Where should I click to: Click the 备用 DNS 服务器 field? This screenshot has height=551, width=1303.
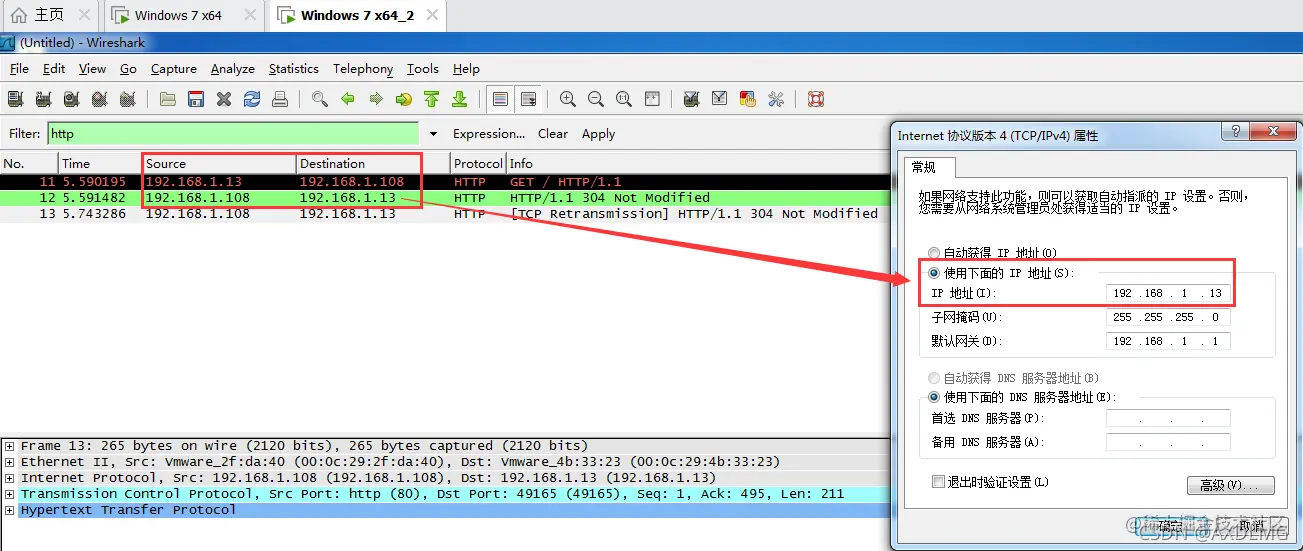click(1168, 442)
